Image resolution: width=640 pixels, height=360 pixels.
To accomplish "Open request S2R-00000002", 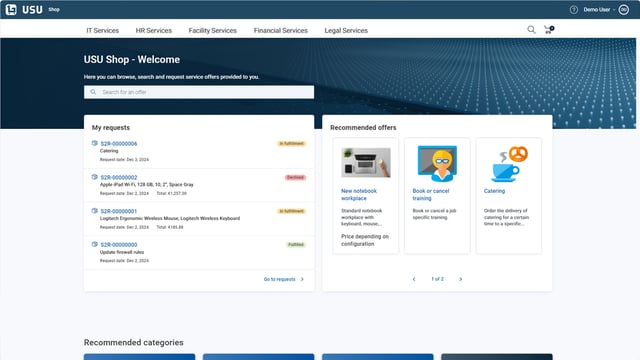I will coord(119,178).
